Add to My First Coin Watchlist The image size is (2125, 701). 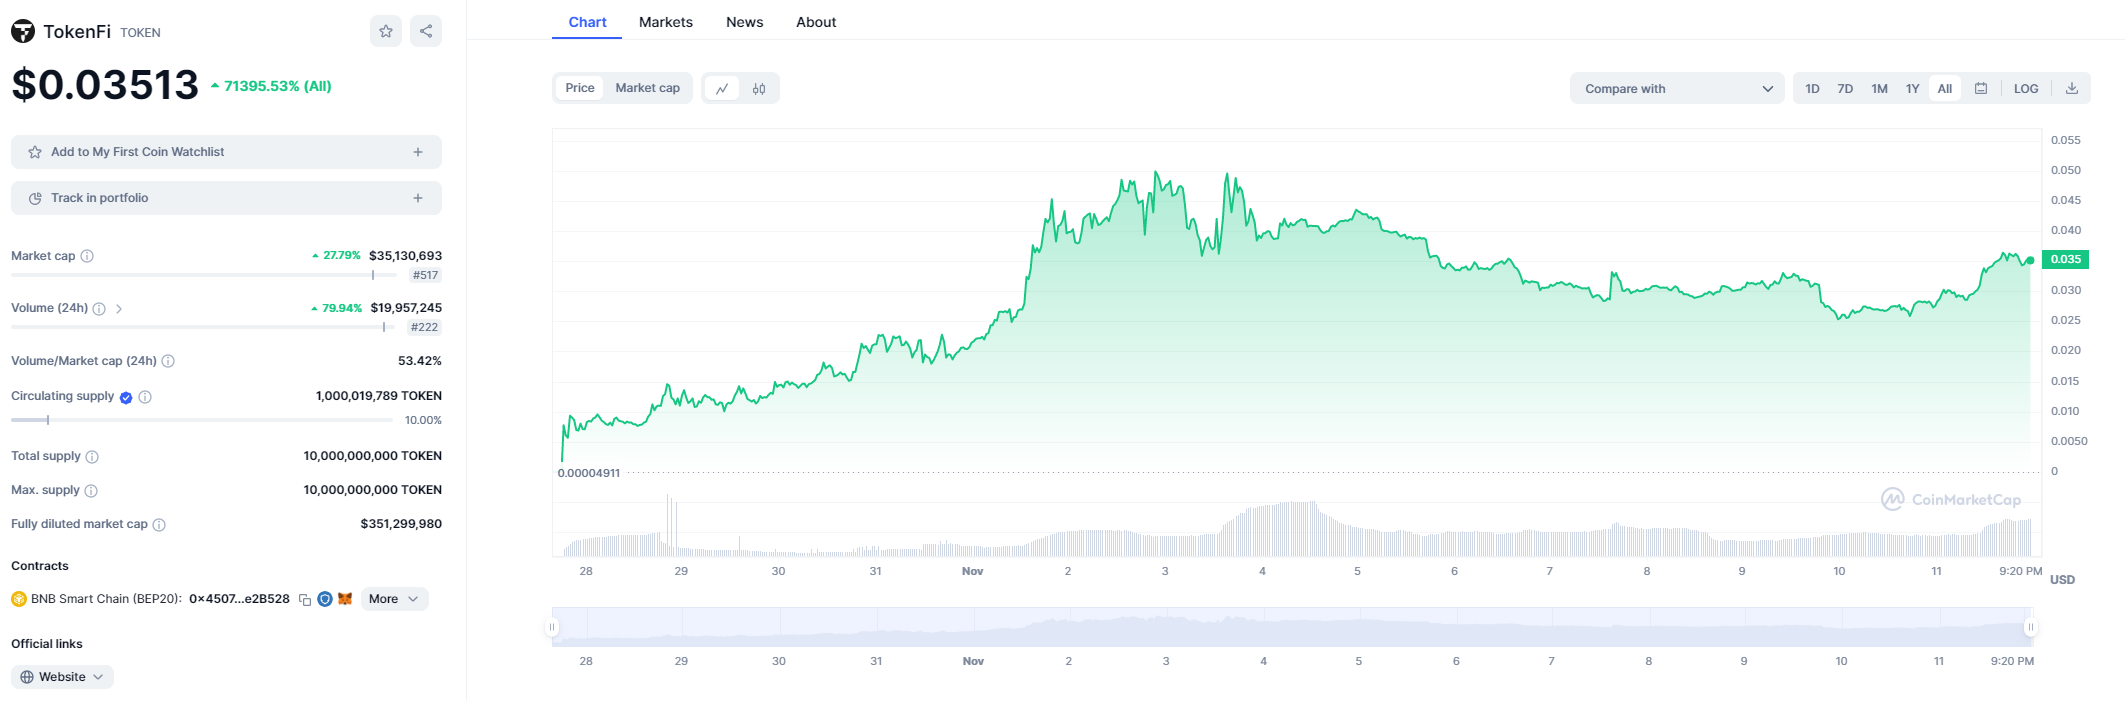[x=226, y=152]
